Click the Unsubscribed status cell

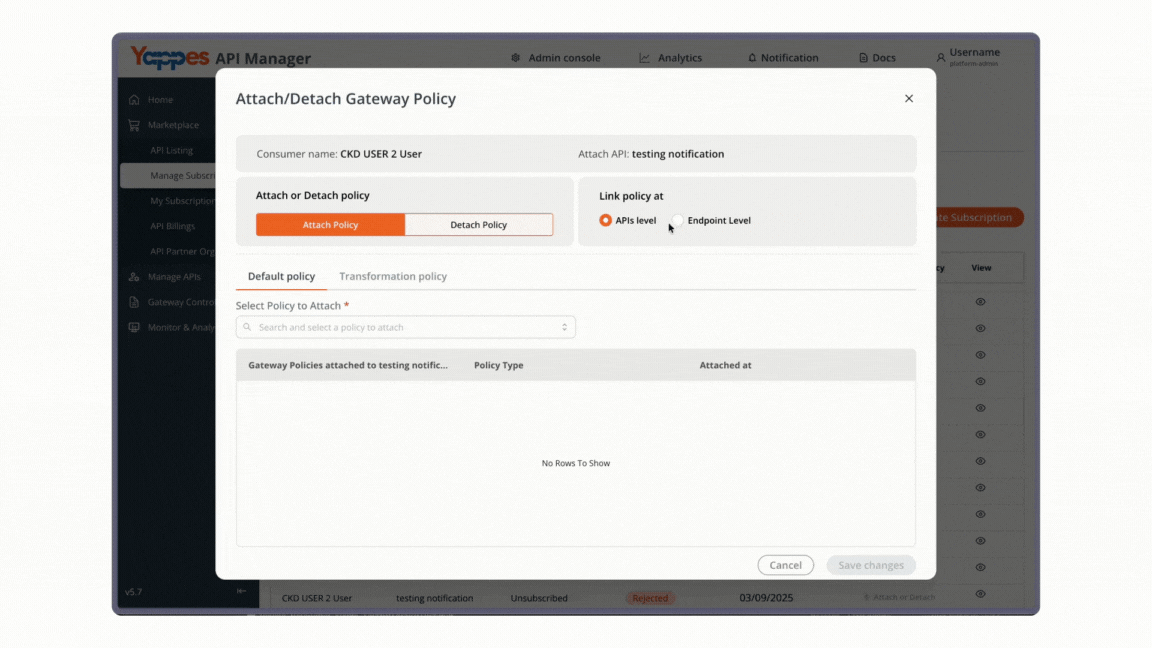tap(539, 598)
